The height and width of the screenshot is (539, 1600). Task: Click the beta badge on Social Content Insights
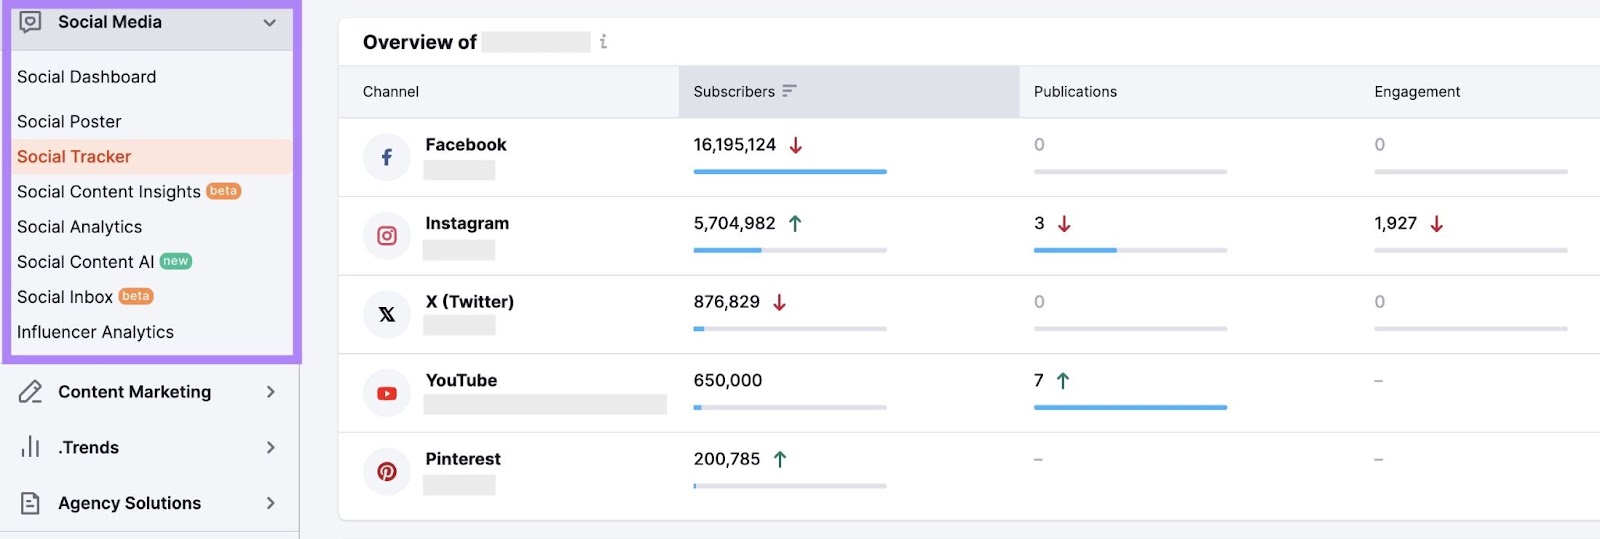pyautogui.click(x=224, y=191)
